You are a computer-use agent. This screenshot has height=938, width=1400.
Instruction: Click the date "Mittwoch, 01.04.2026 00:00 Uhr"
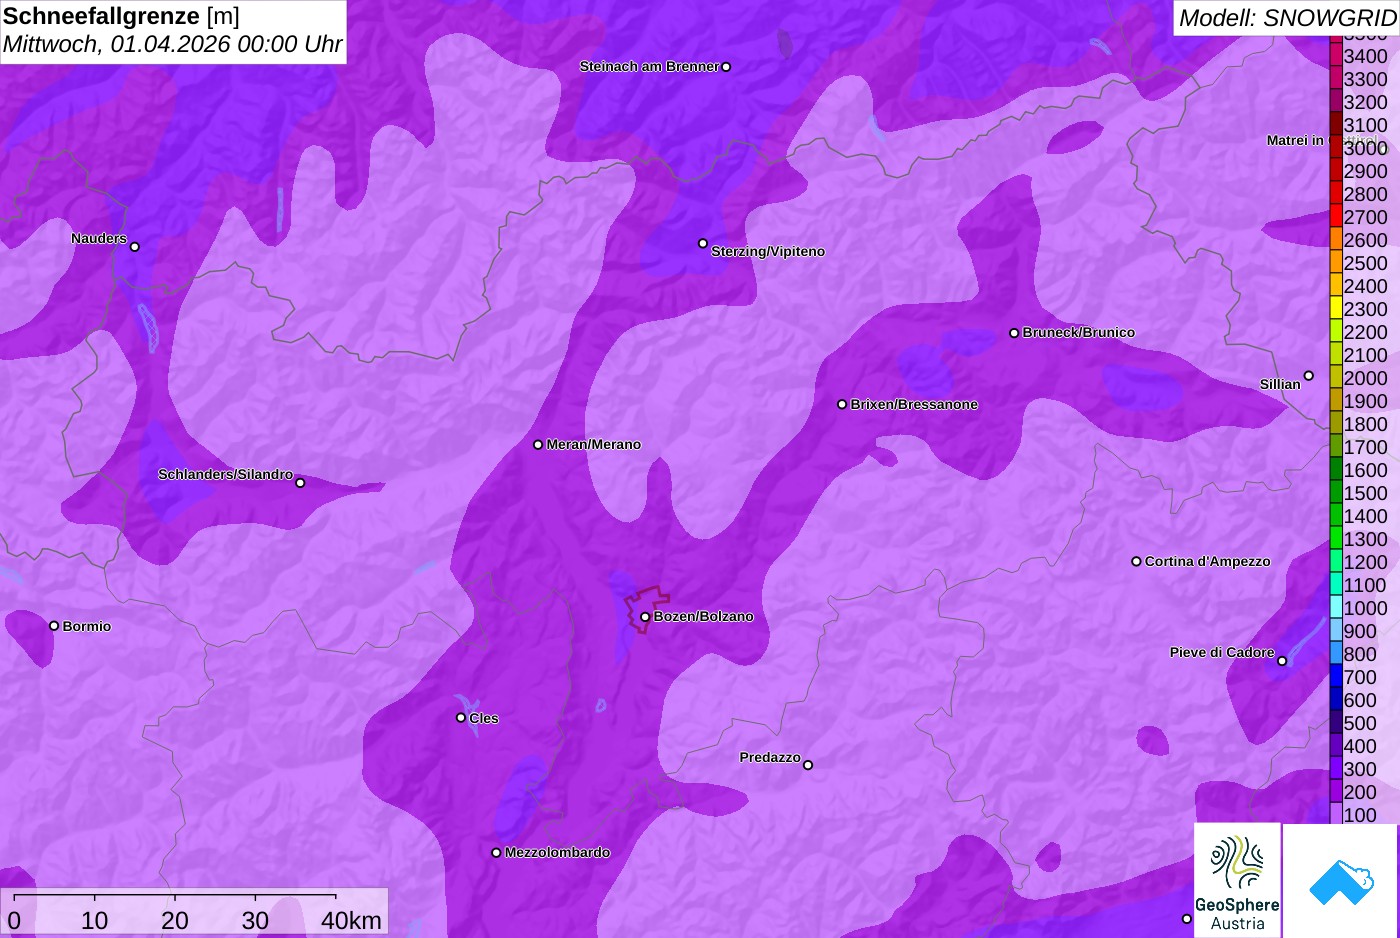(x=172, y=44)
